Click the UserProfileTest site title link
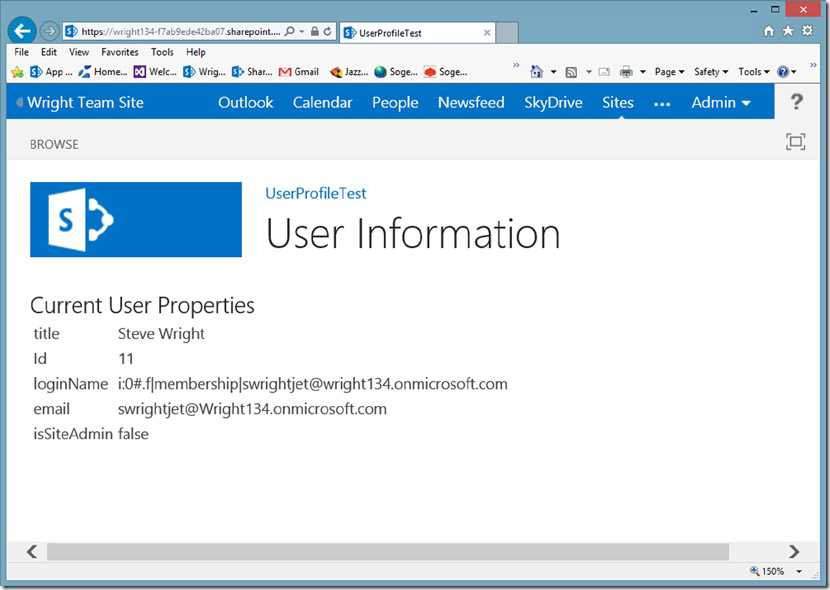The width and height of the screenshot is (830, 590). pyautogui.click(x=315, y=193)
